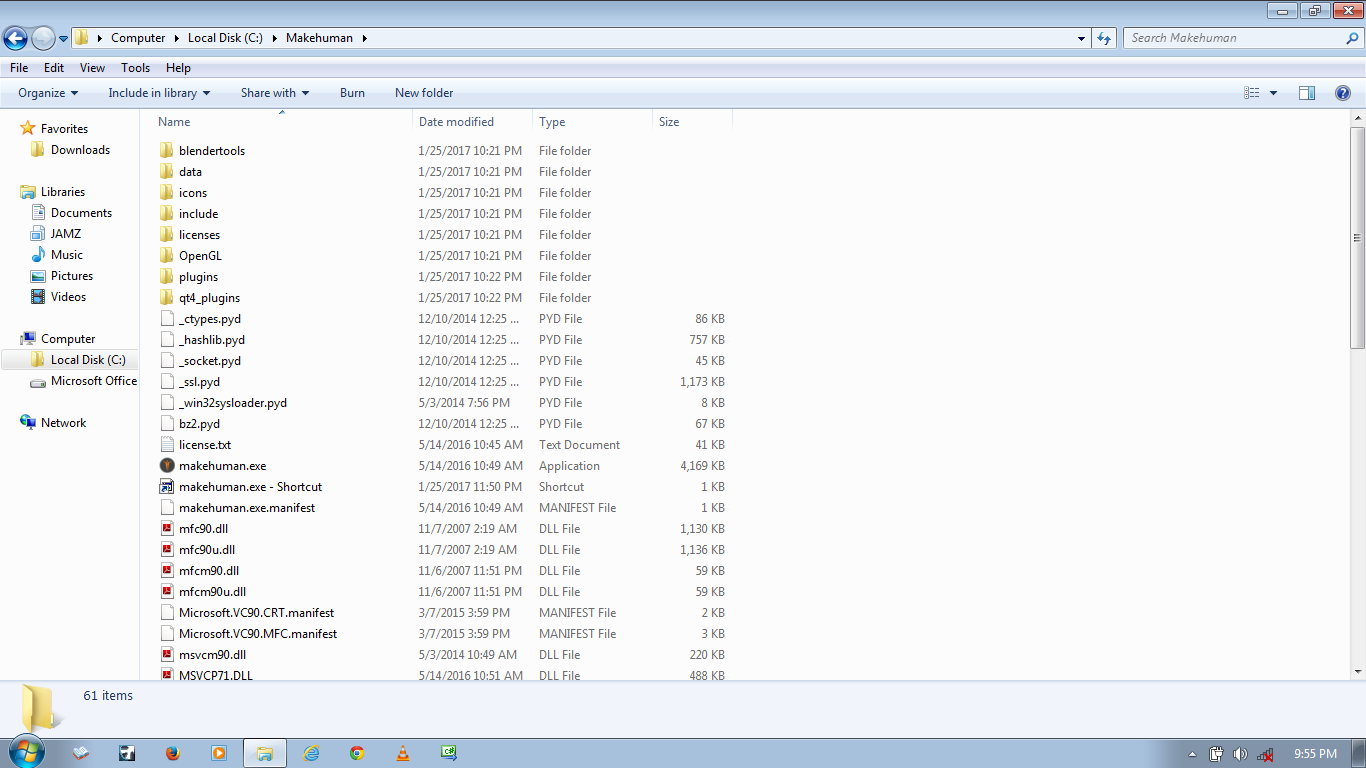This screenshot has width=1366, height=768.
Task: Select the mfc90.dll file icon
Action: tap(167, 529)
